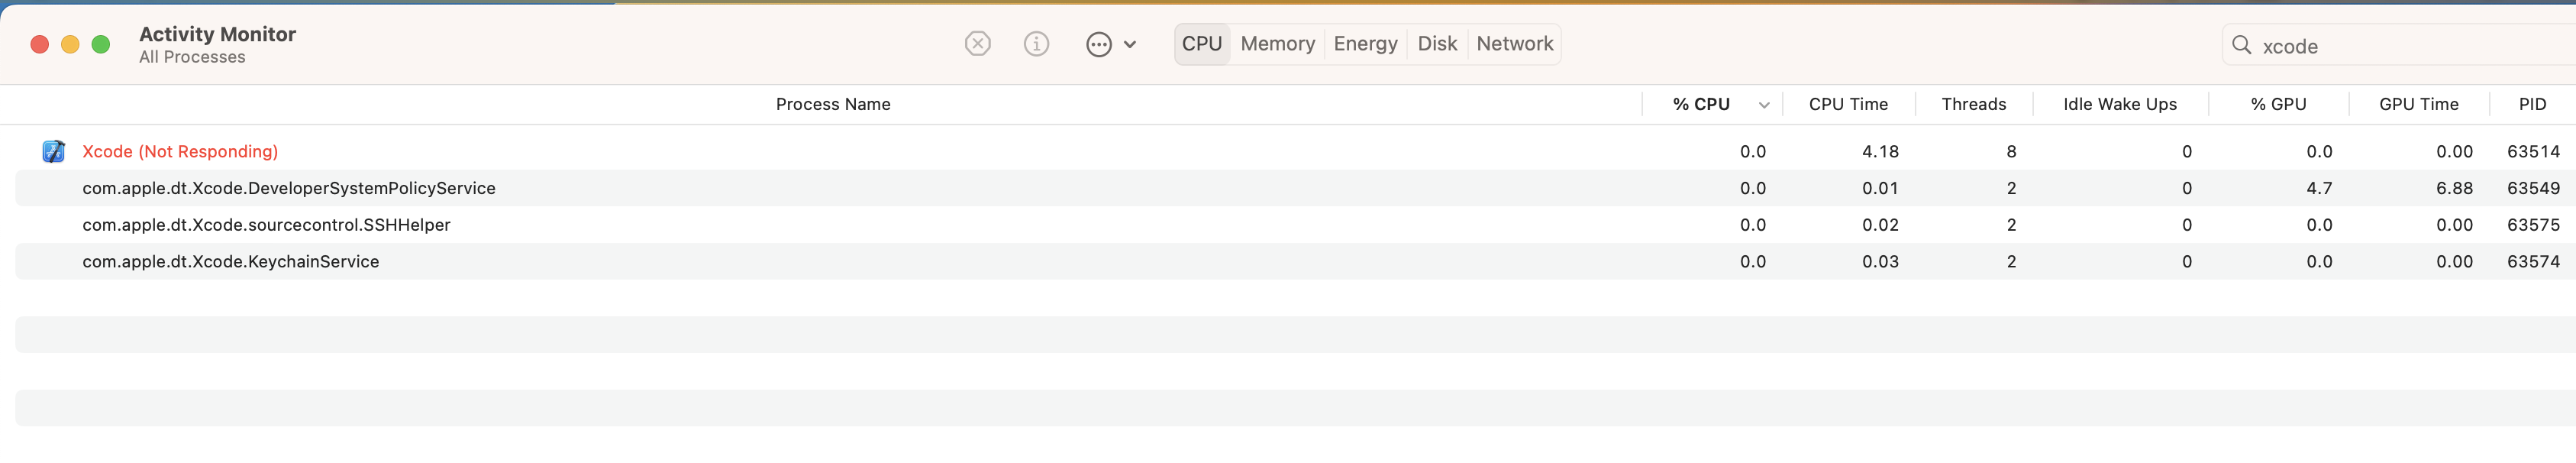
Task: Sort by the Process Name column
Action: click(x=832, y=104)
